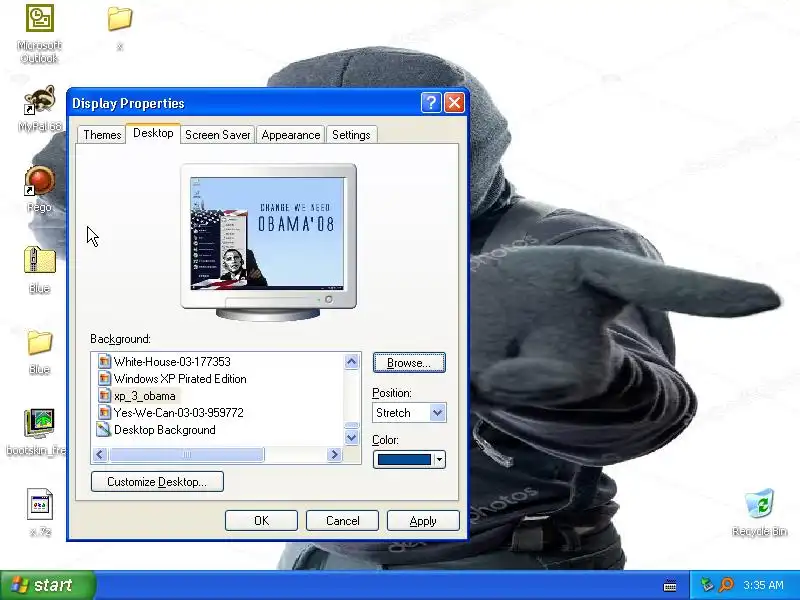Open the Color picker dropdown arrow
This screenshot has height=600, width=800.
pyautogui.click(x=439, y=460)
